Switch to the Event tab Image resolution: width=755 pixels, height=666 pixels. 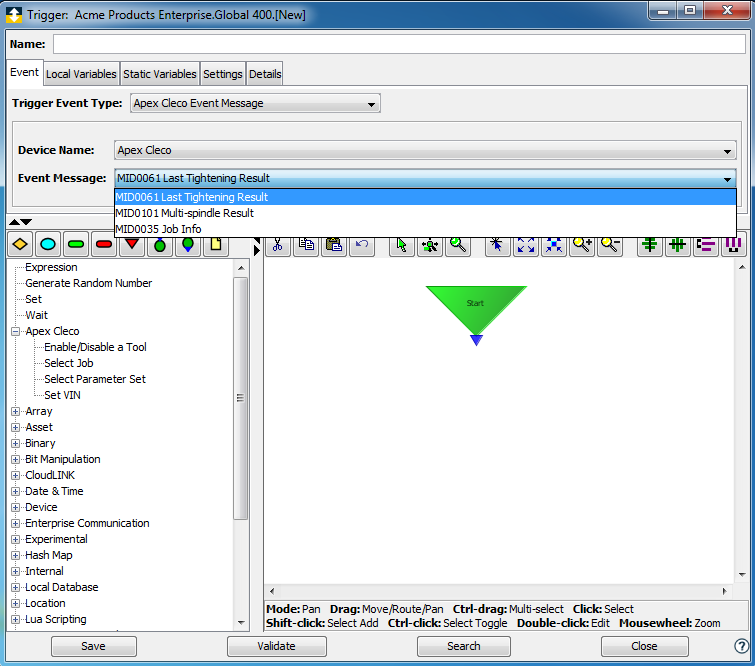click(25, 72)
